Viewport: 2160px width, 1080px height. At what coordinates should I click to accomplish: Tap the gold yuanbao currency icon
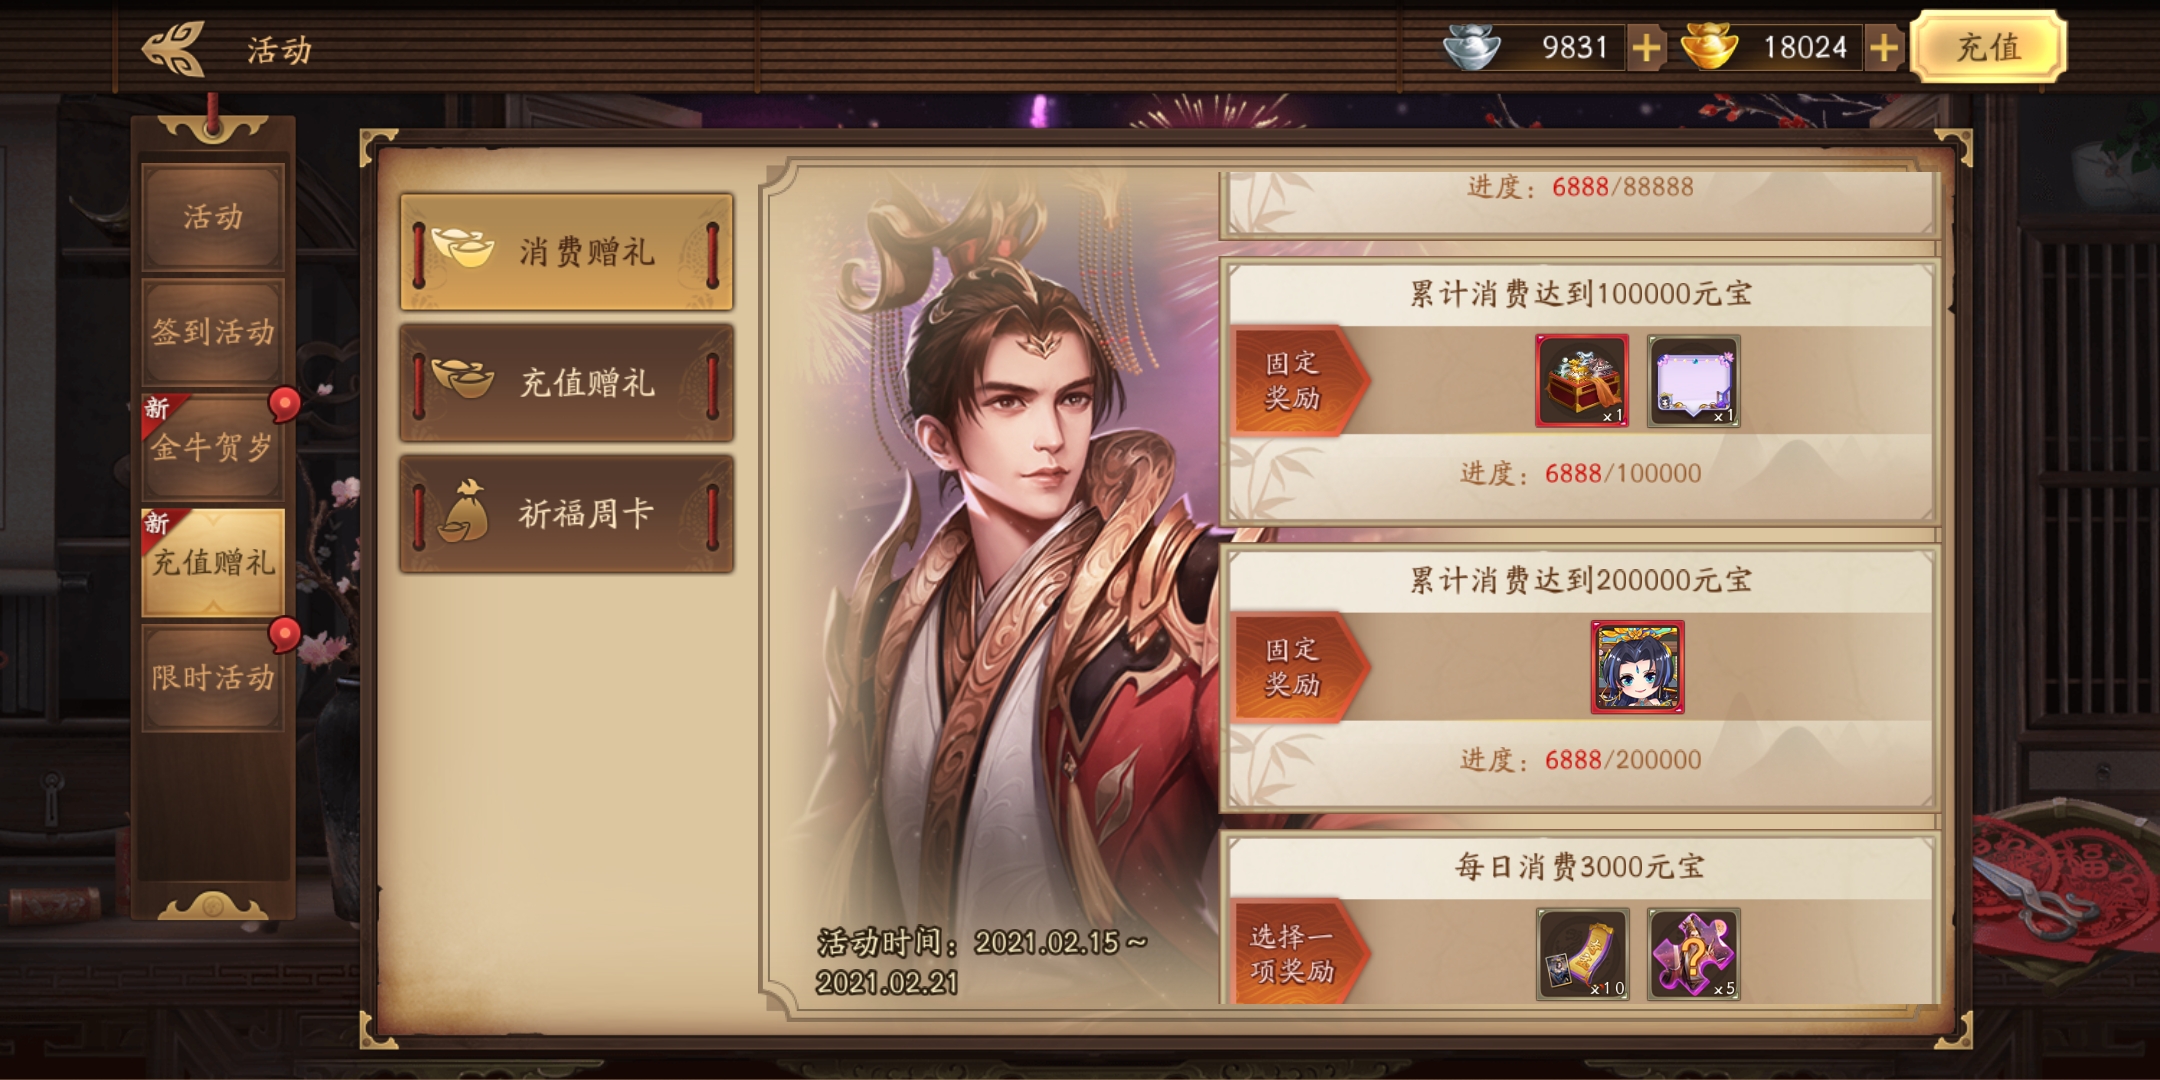[x=1709, y=47]
